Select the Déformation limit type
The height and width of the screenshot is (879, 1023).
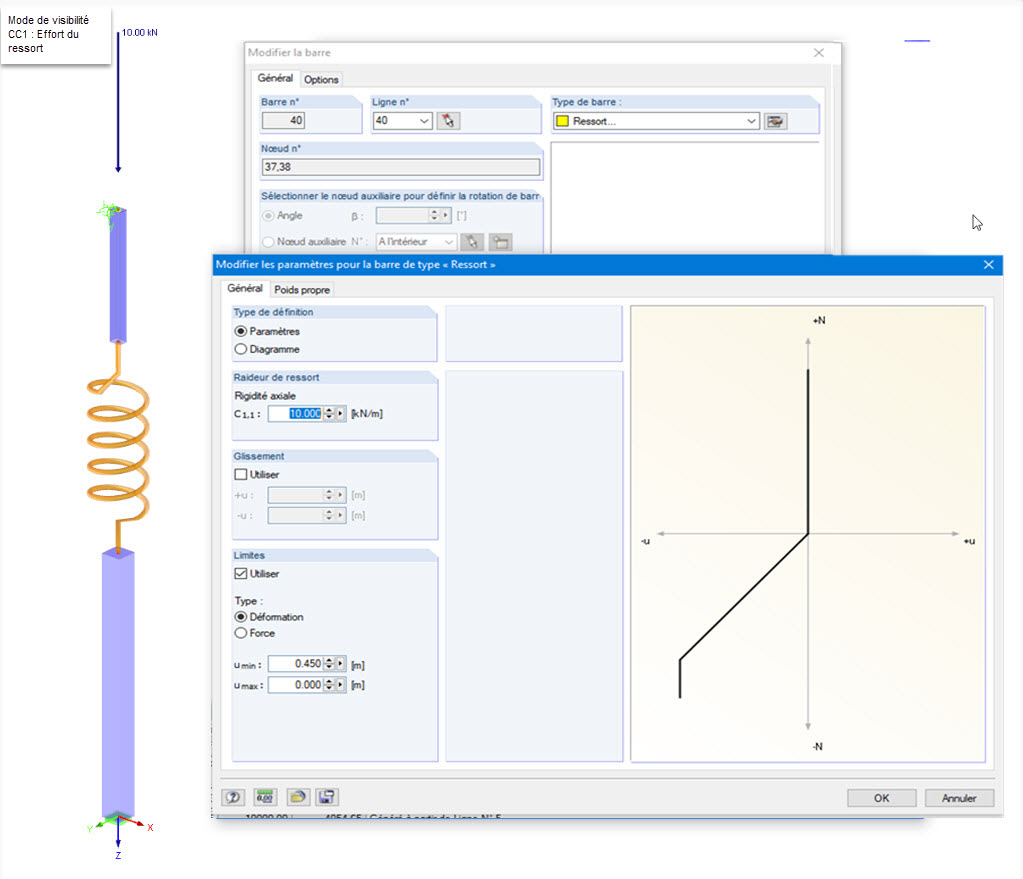[x=241, y=617]
